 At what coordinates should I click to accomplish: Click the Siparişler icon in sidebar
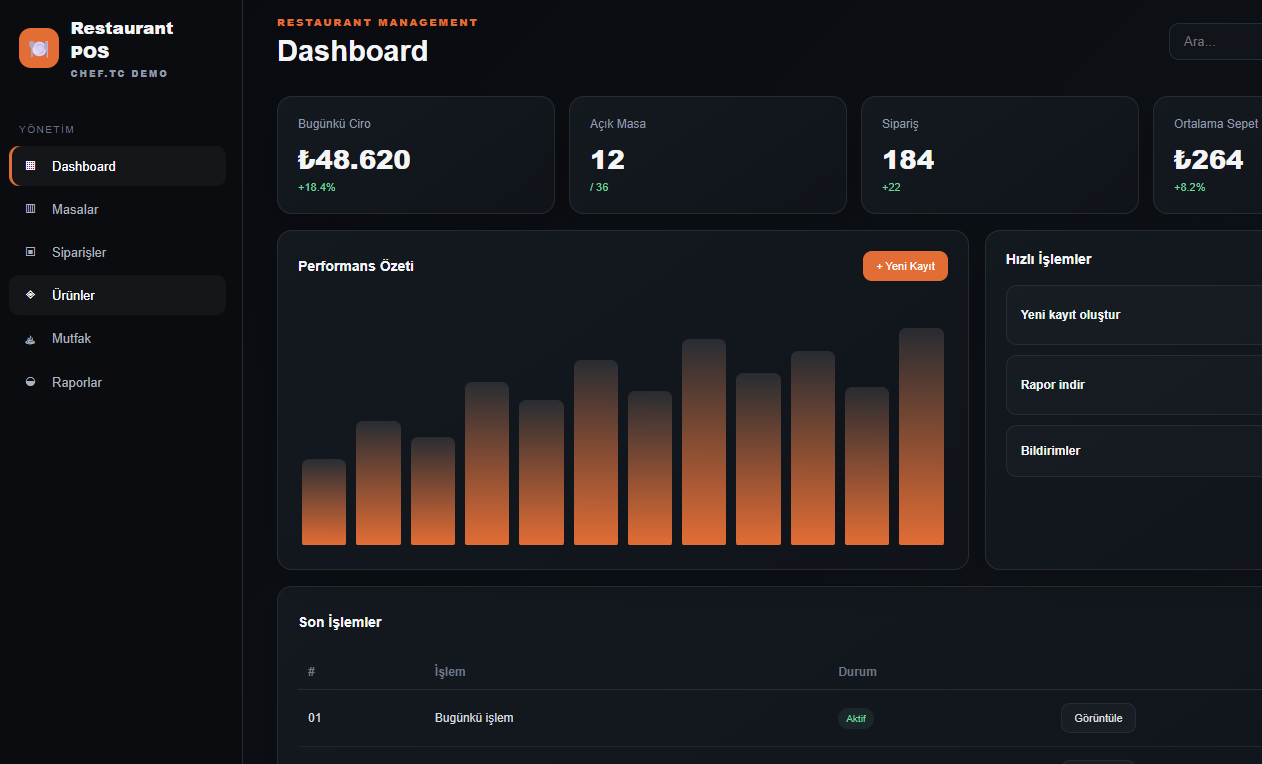[x=30, y=252]
